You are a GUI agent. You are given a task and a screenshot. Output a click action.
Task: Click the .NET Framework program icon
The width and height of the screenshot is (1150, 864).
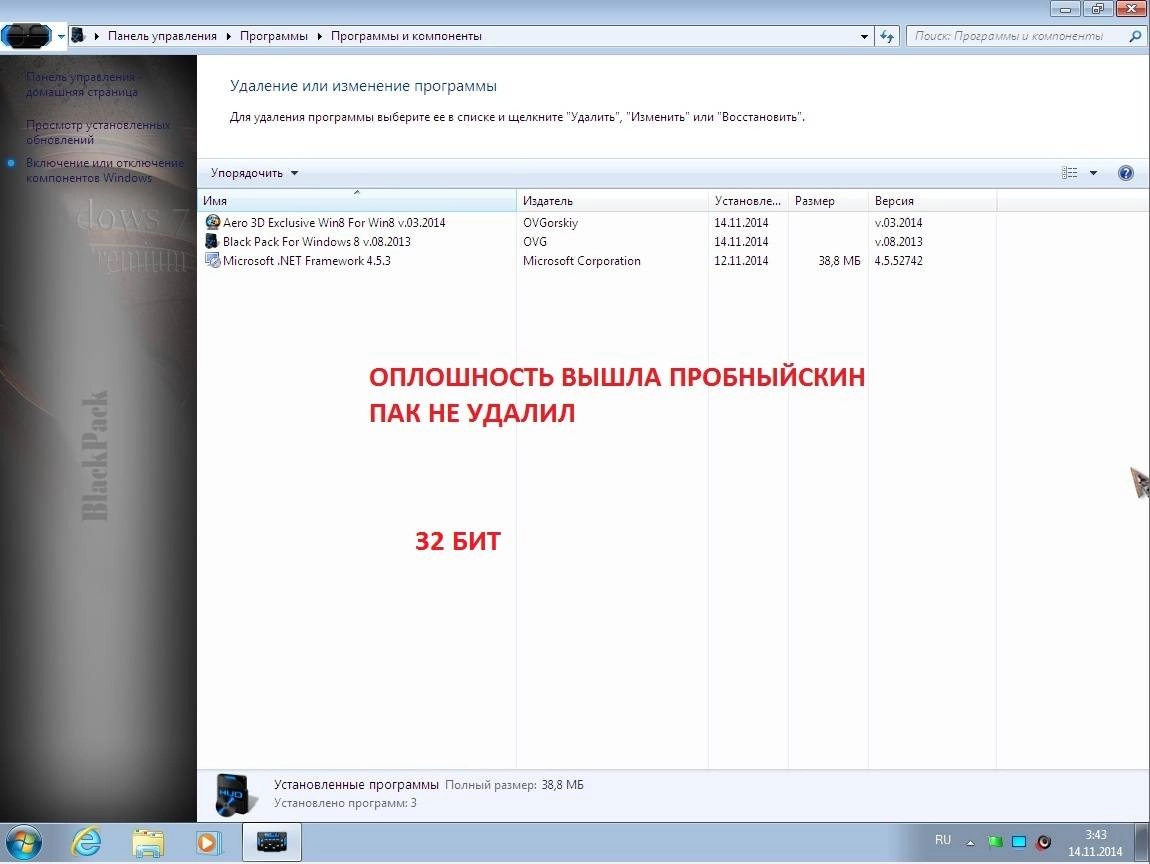pos(213,260)
